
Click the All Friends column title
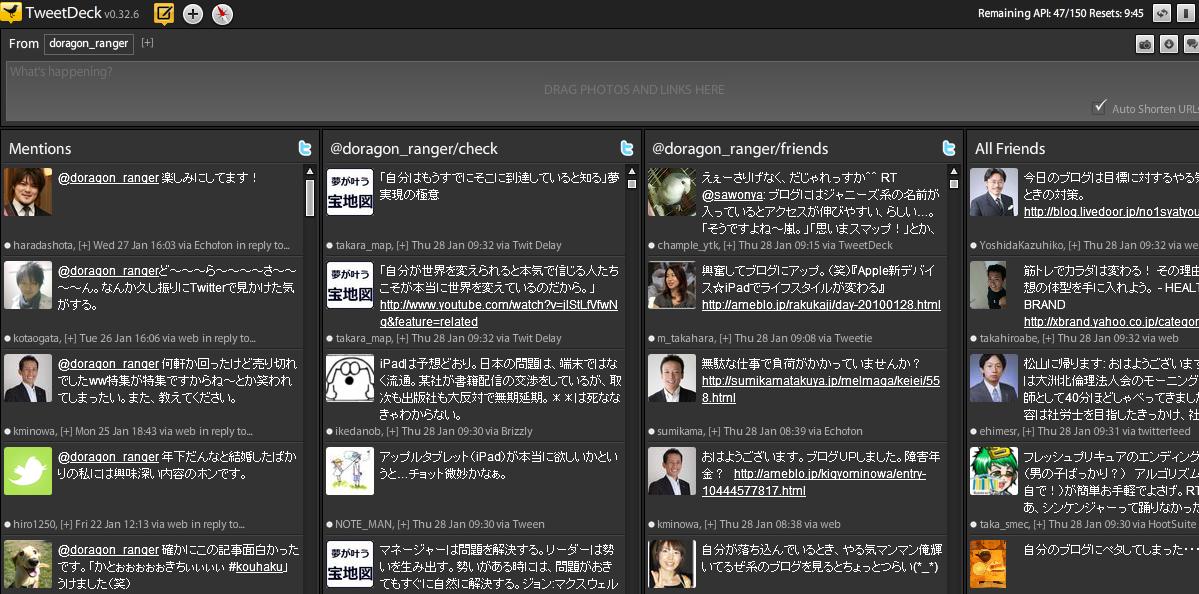(1010, 148)
